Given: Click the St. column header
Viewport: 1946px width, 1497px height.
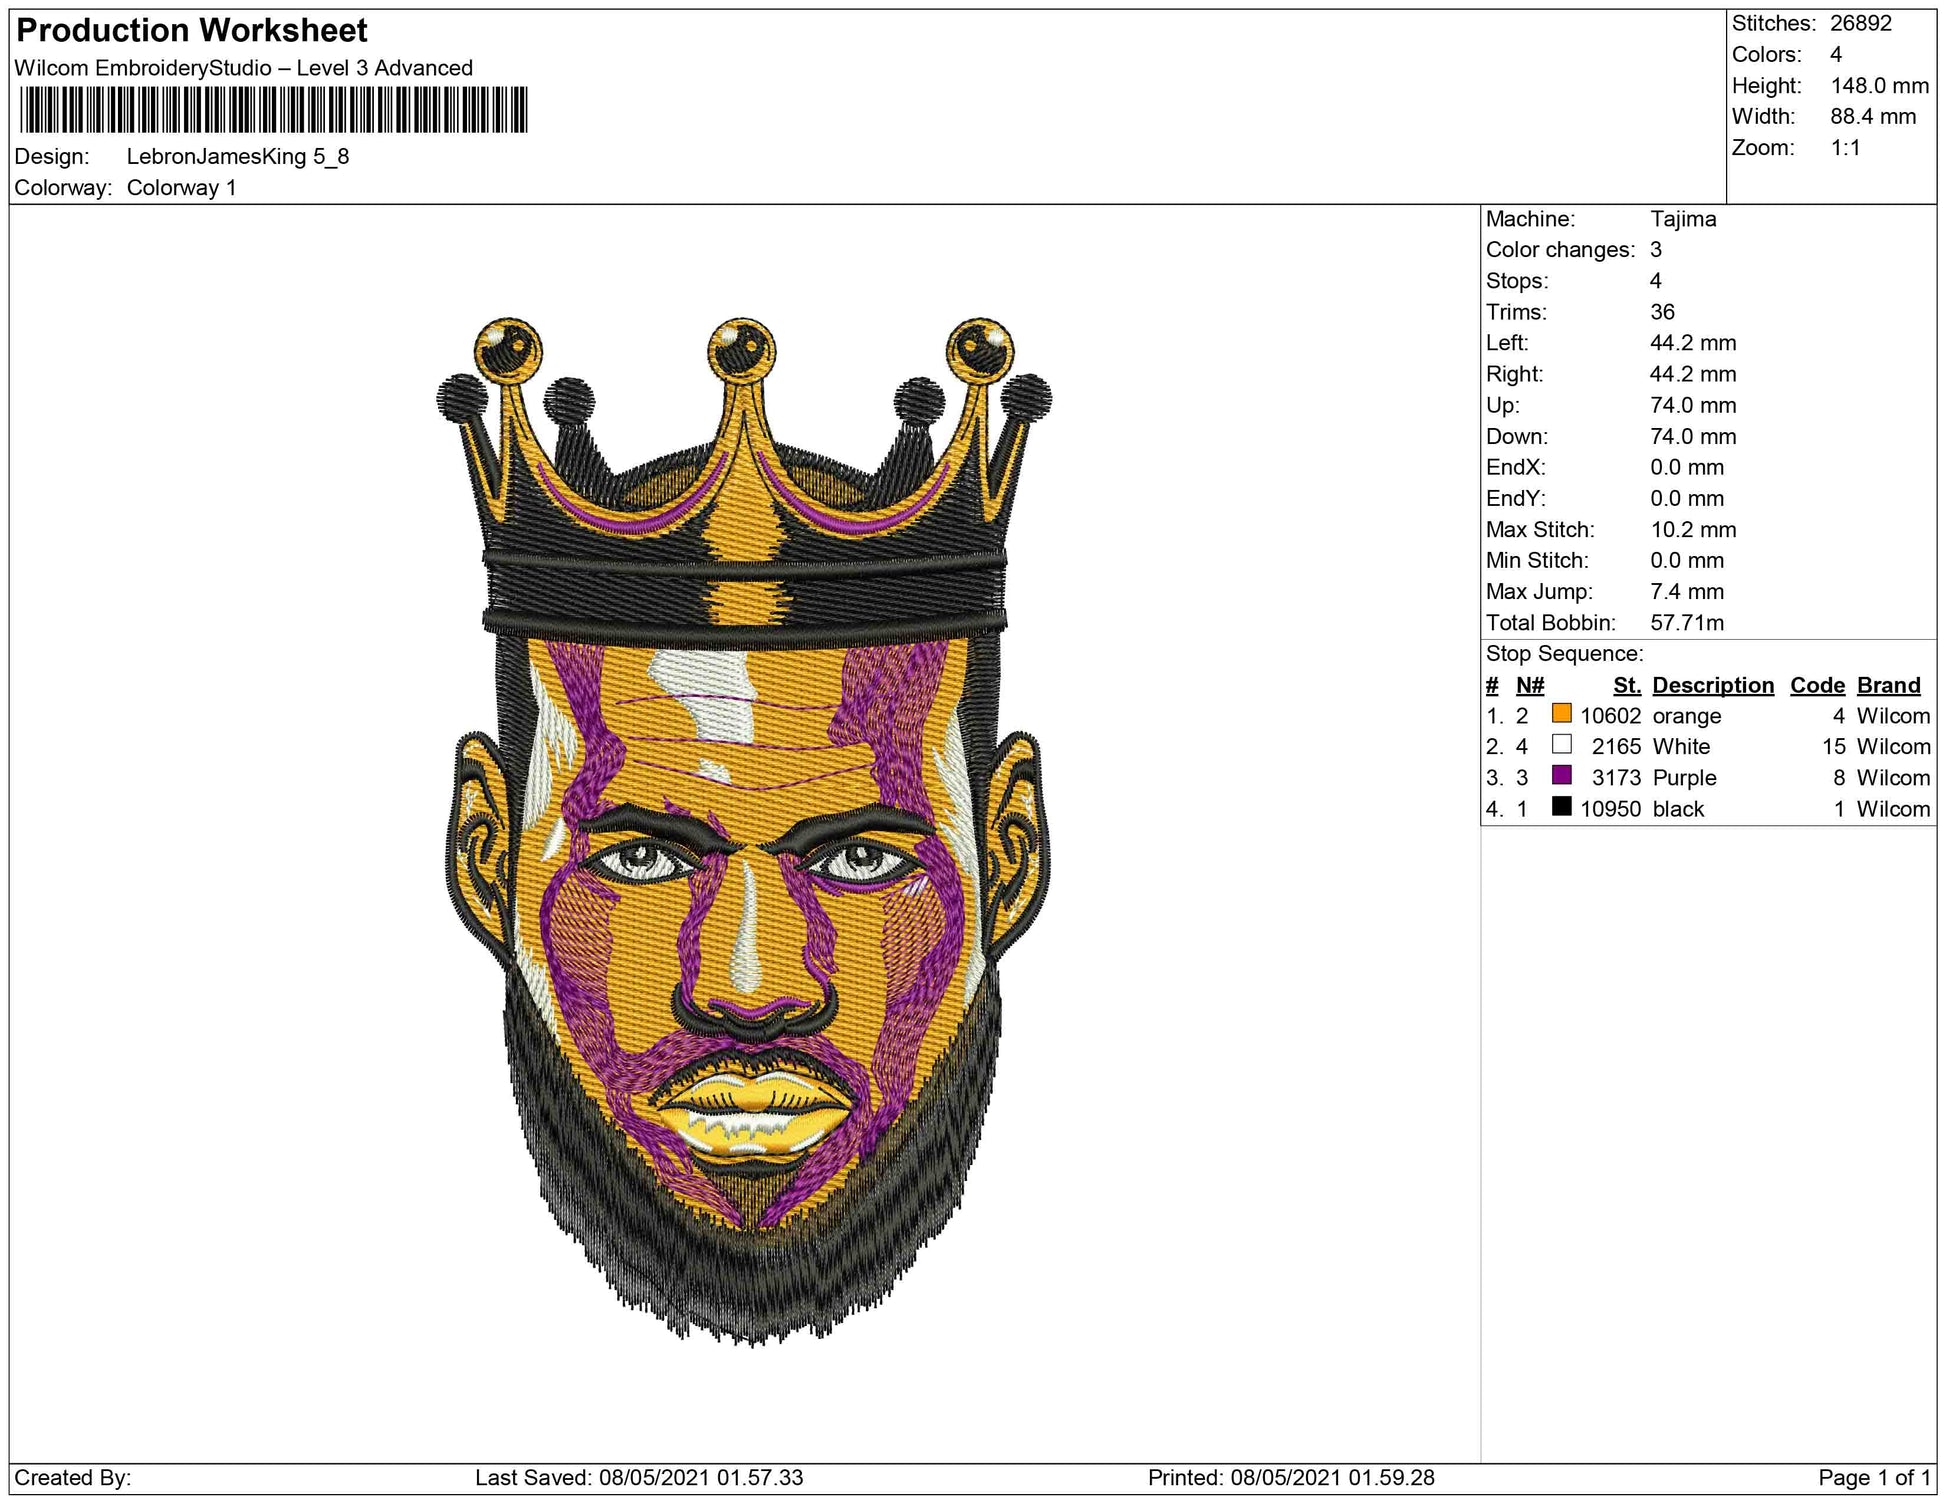Looking at the screenshot, I should [1626, 685].
